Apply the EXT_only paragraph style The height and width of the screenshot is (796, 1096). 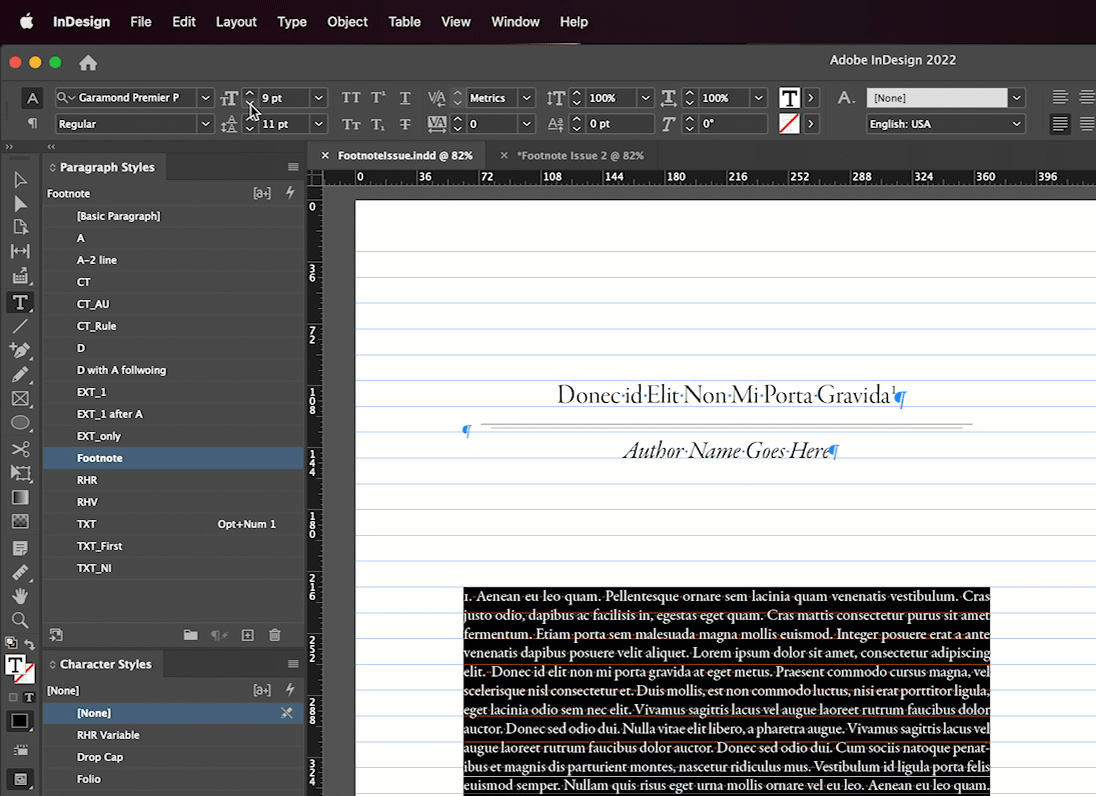pyautogui.click(x=173, y=435)
